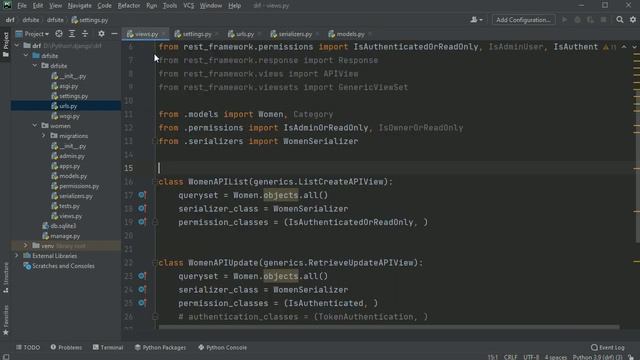This screenshot has width=640, height=360.
Task: Click override gutter icon on line 18
Action: pos(142,209)
